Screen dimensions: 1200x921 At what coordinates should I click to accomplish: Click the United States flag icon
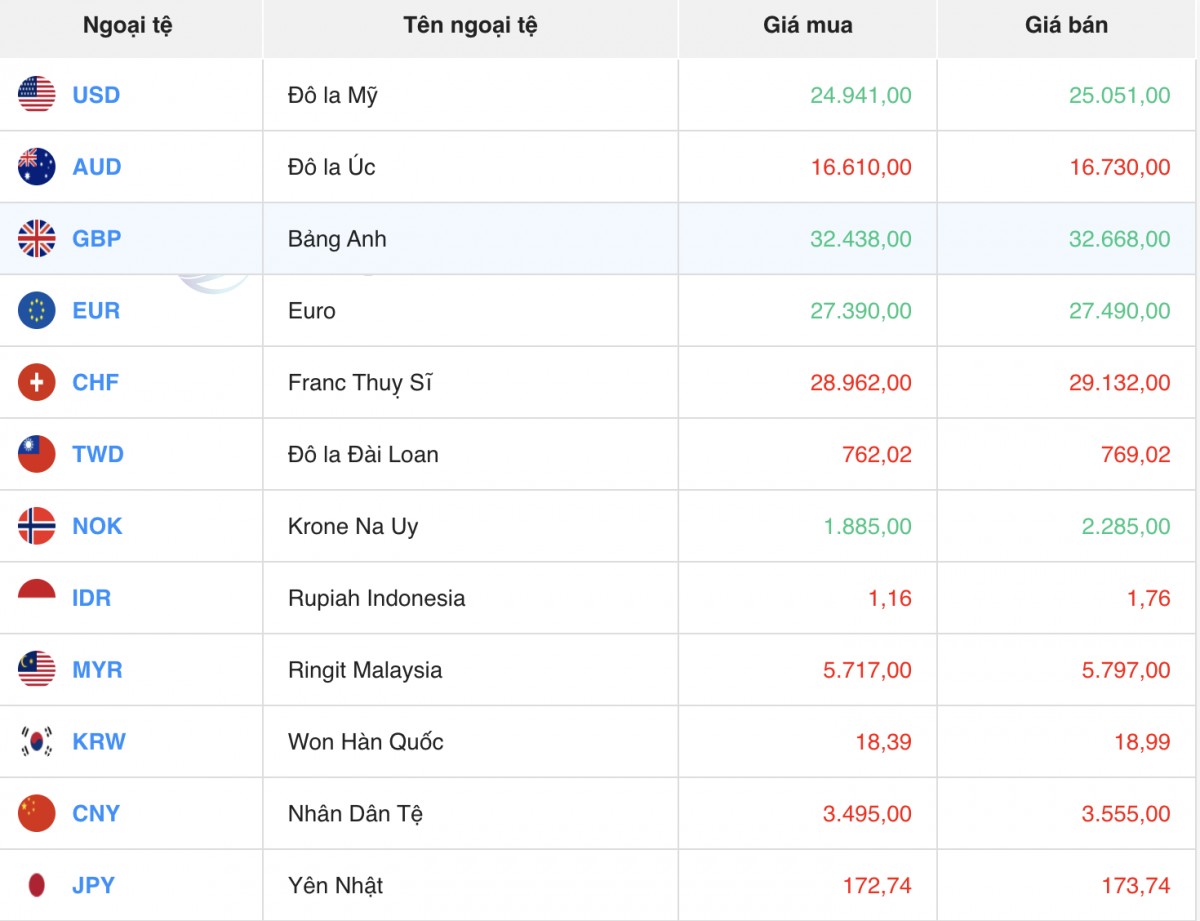pyautogui.click(x=37, y=95)
